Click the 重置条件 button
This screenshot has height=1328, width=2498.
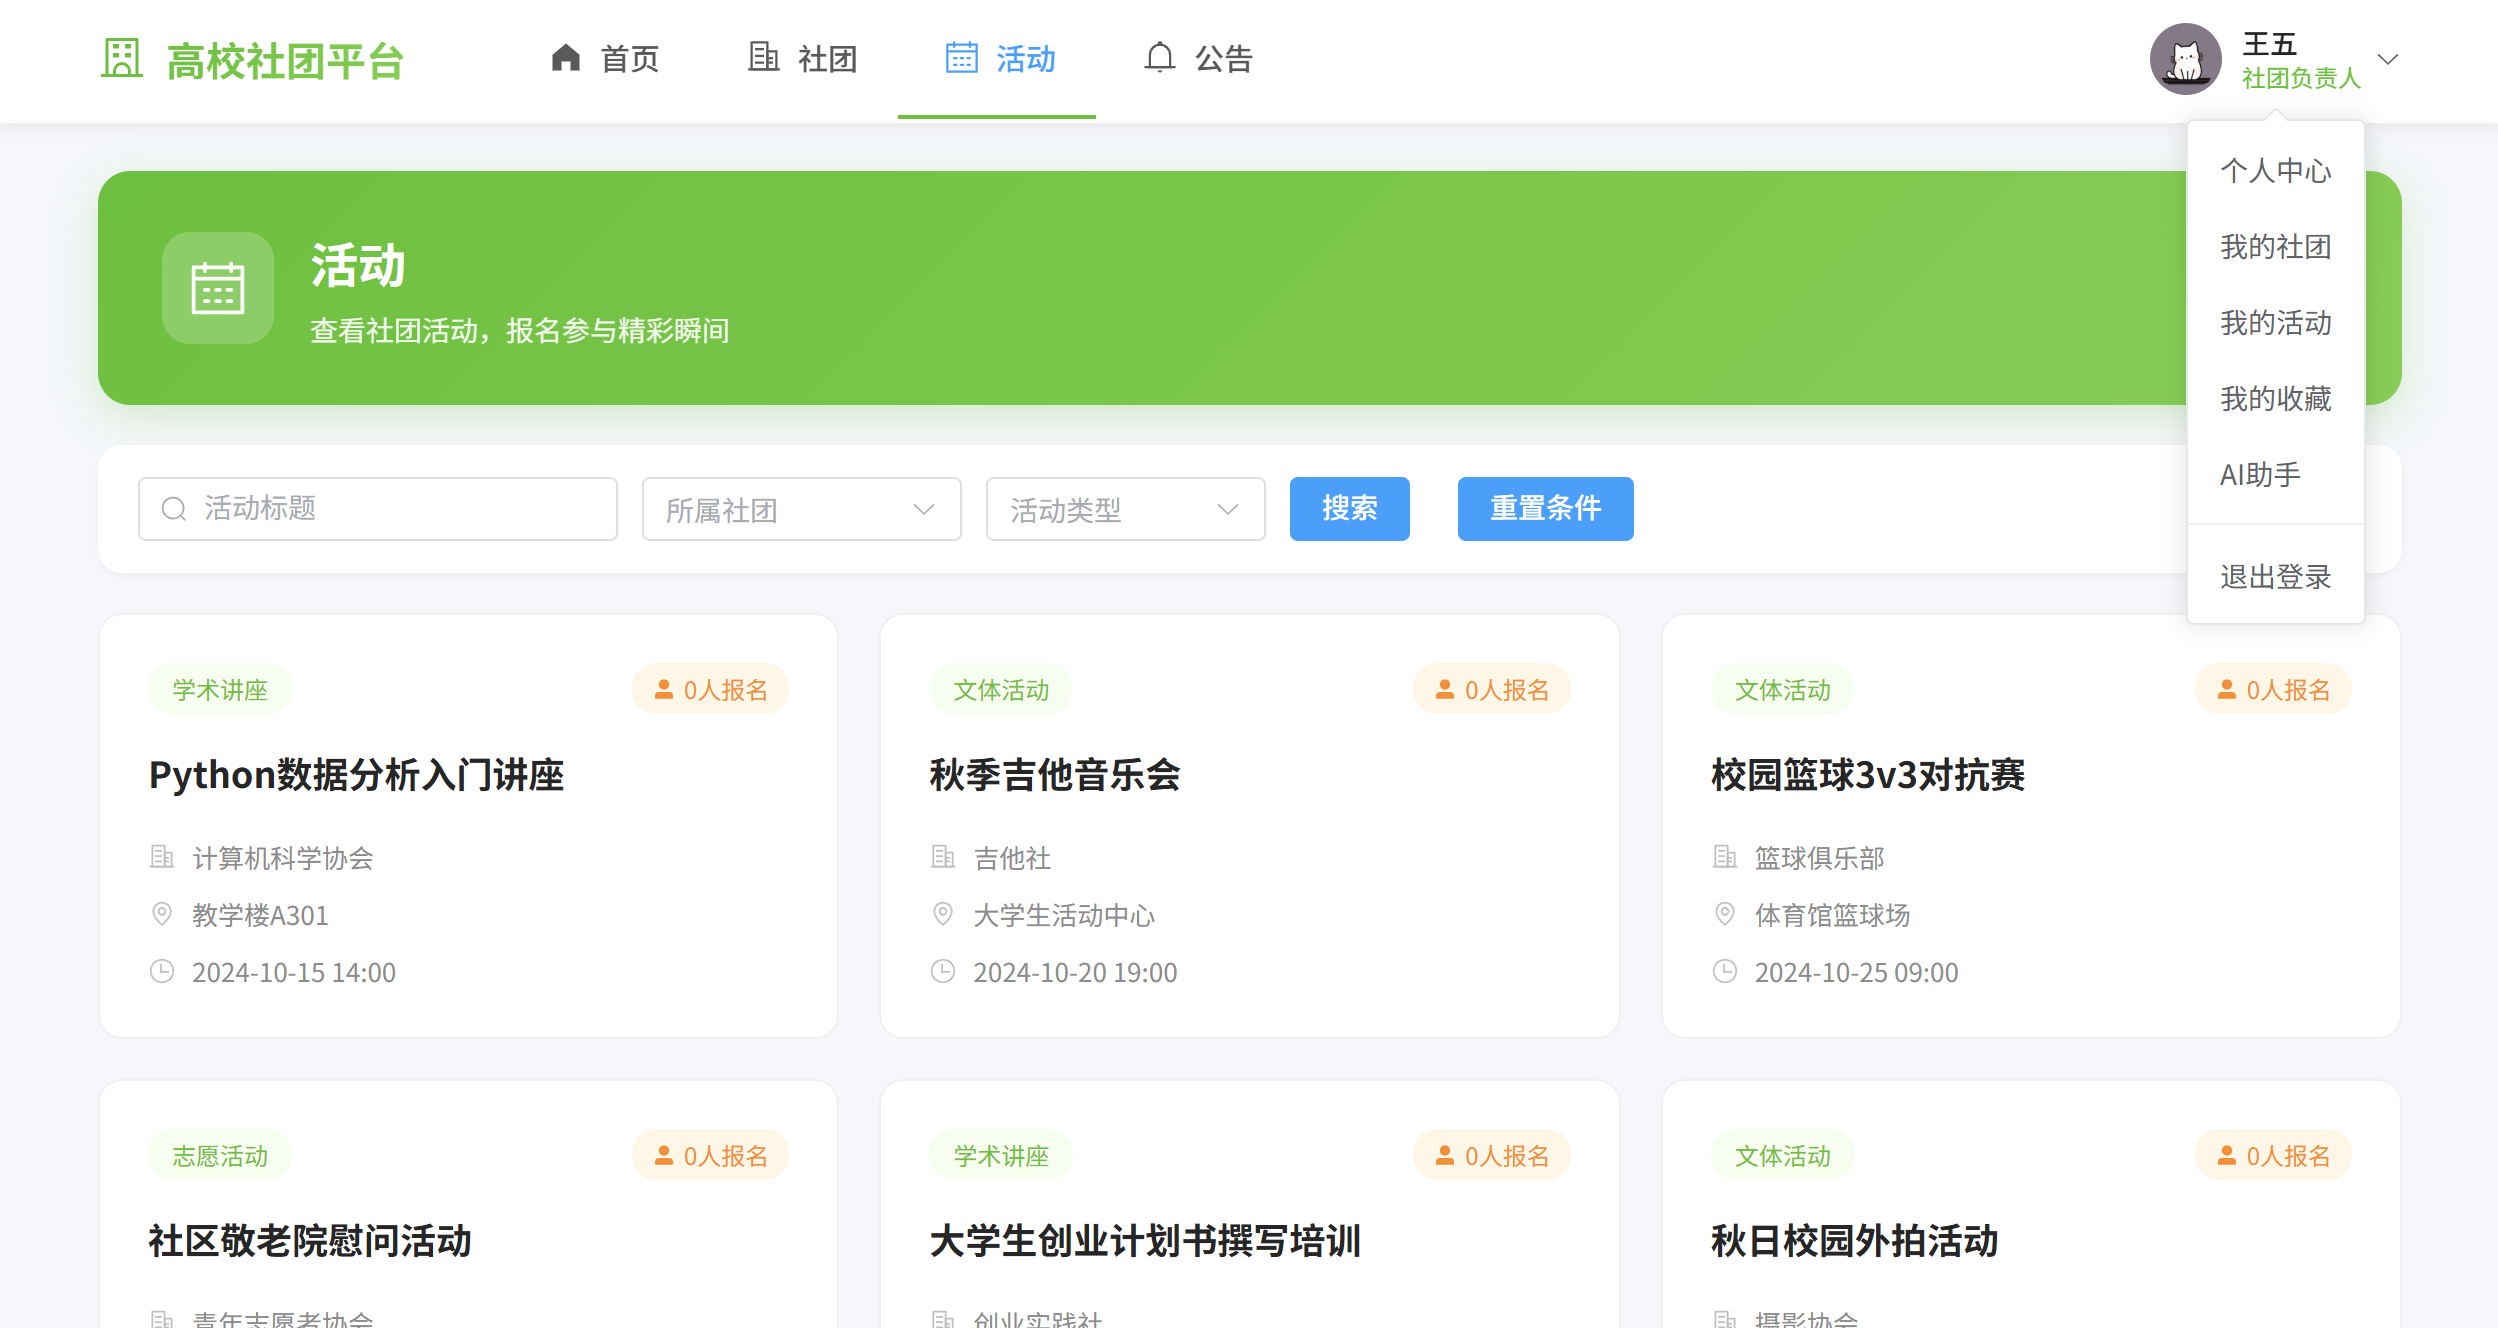(x=1546, y=509)
